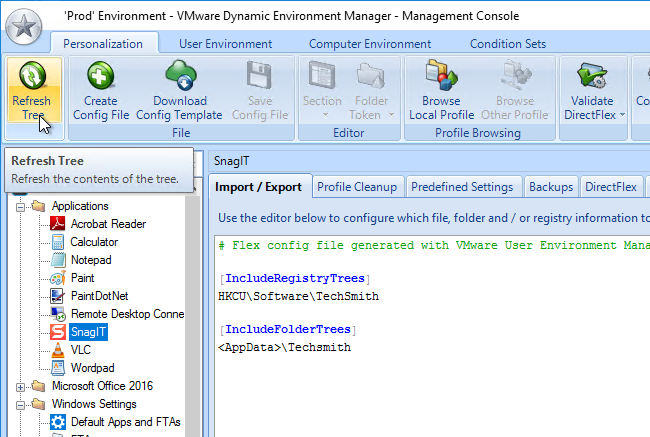Viewport: 650px width, 437px height.
Task: Click the Windows Settings folder
Action: coord(94,404)
